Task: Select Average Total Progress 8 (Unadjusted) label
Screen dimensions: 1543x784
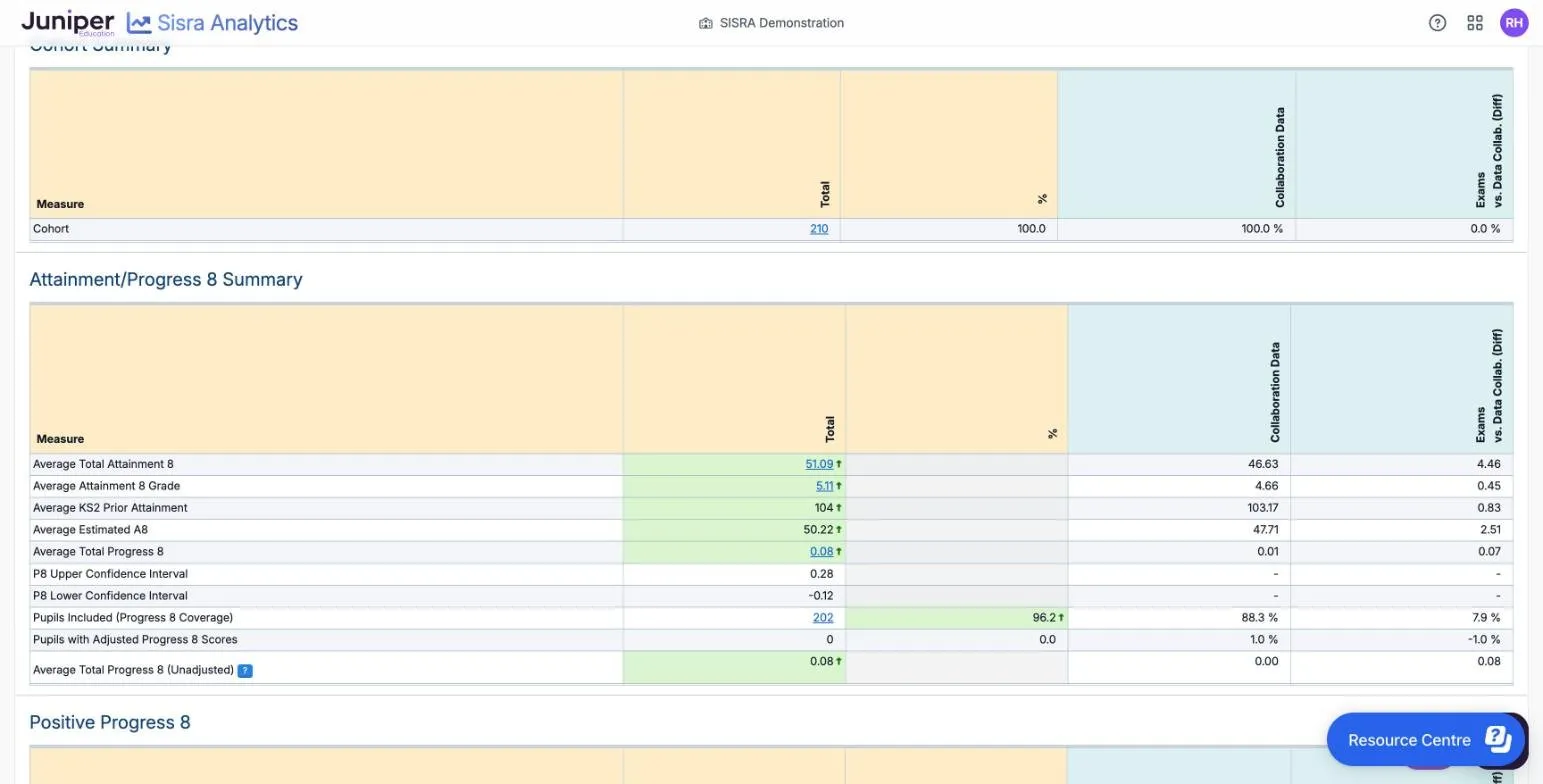Action: coord(133,670)
